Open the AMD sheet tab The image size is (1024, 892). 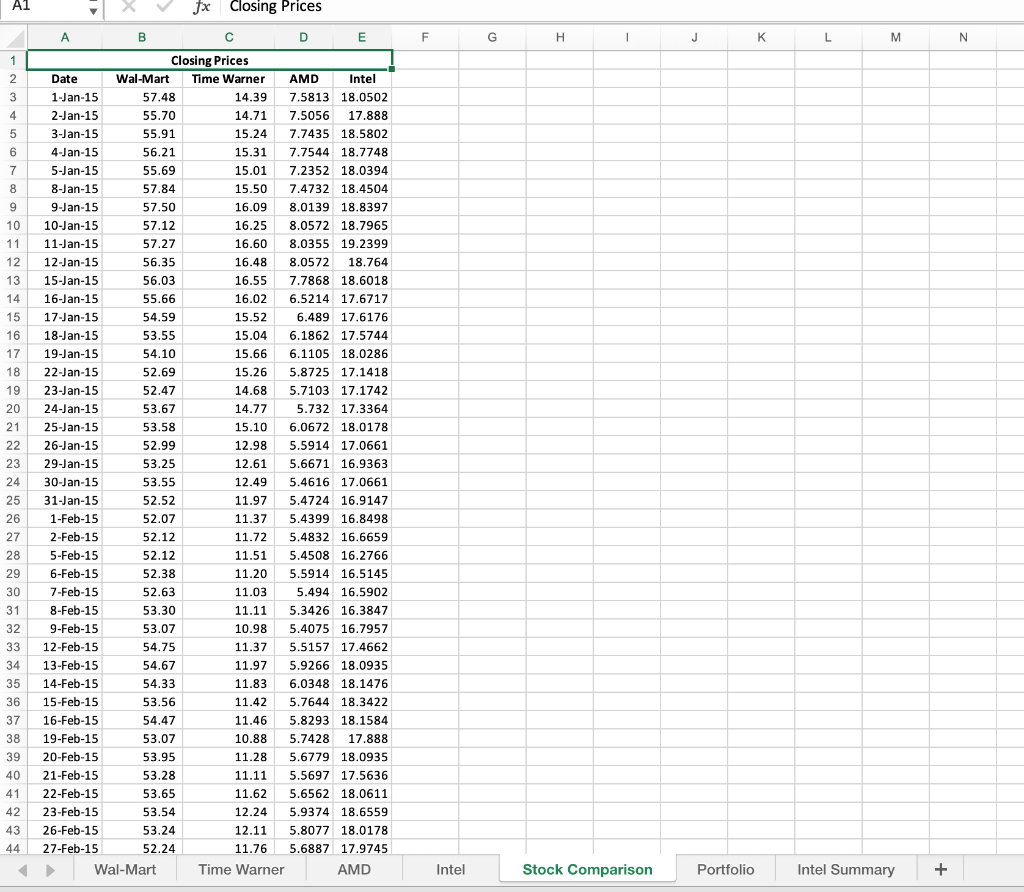[x=354, y=869]
